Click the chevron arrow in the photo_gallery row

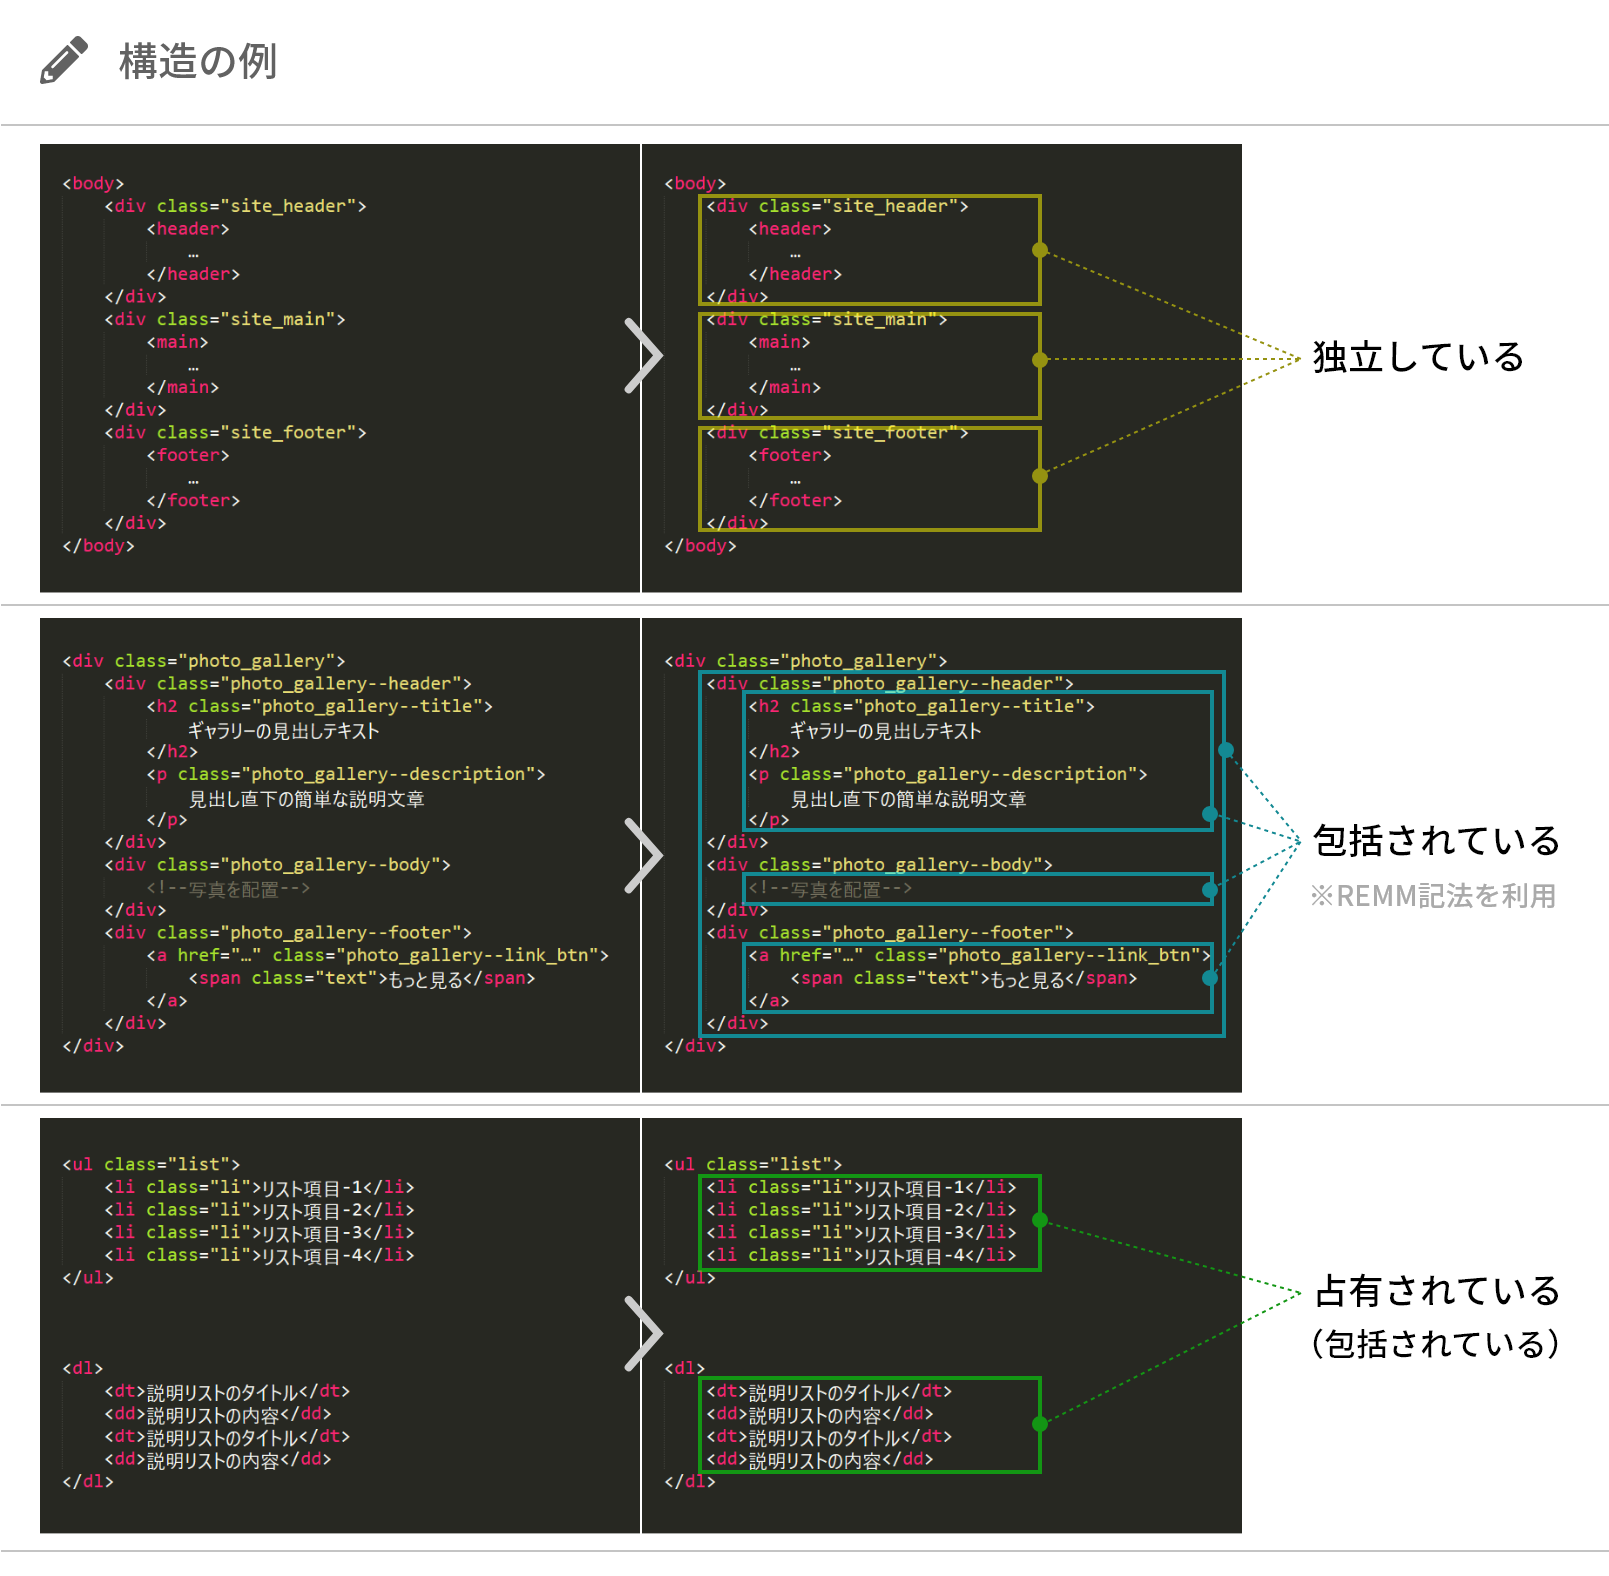point(645,853)
